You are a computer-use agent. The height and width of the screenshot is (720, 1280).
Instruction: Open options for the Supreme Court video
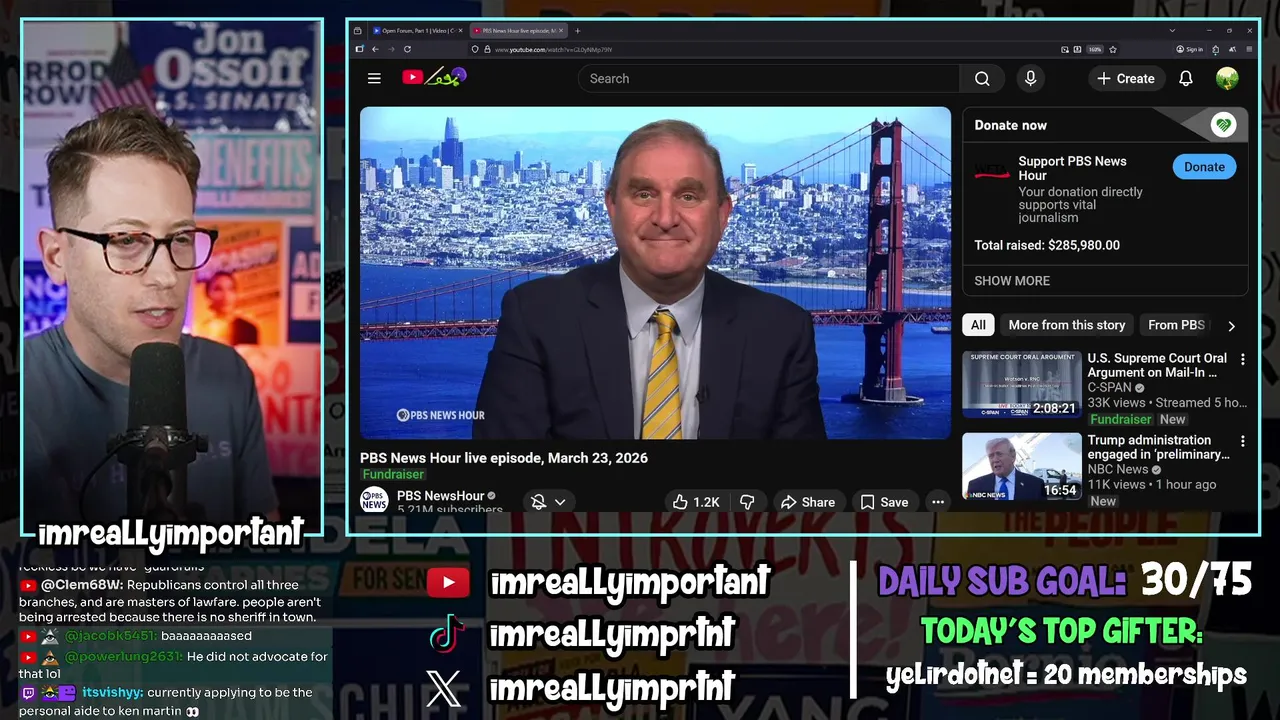[x=1243, y=359]
